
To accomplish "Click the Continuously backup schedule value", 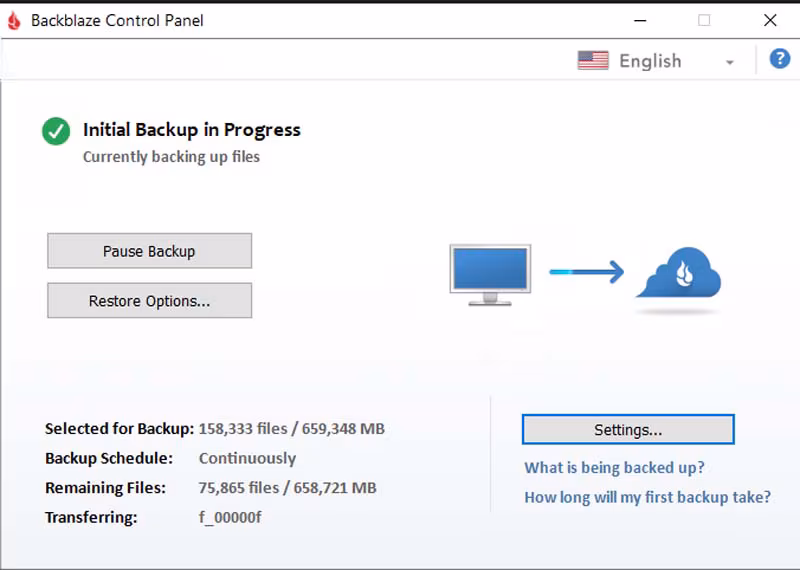I will [247, 458].
